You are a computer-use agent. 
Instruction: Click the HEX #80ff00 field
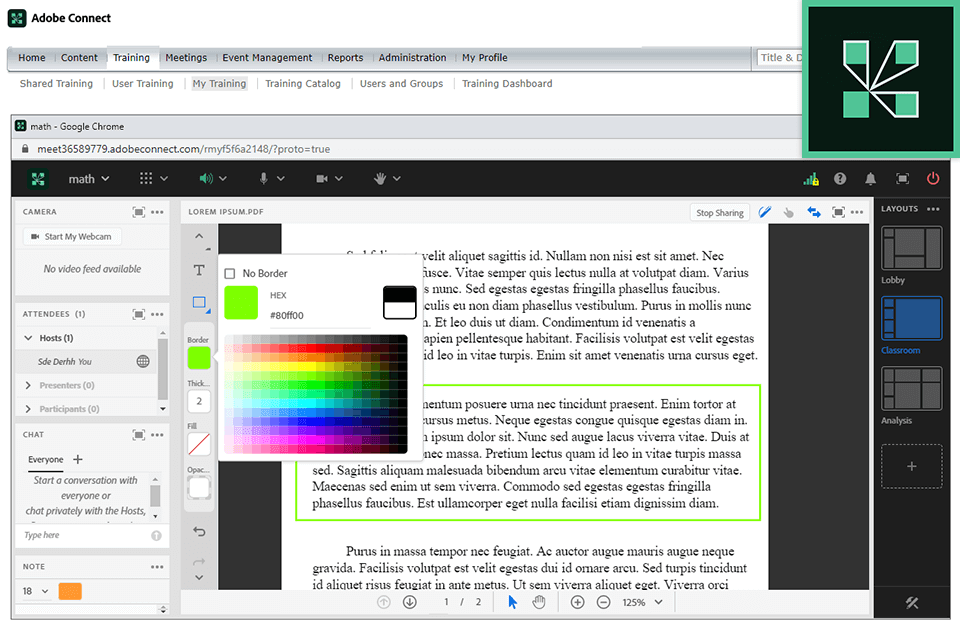point(320,315)
